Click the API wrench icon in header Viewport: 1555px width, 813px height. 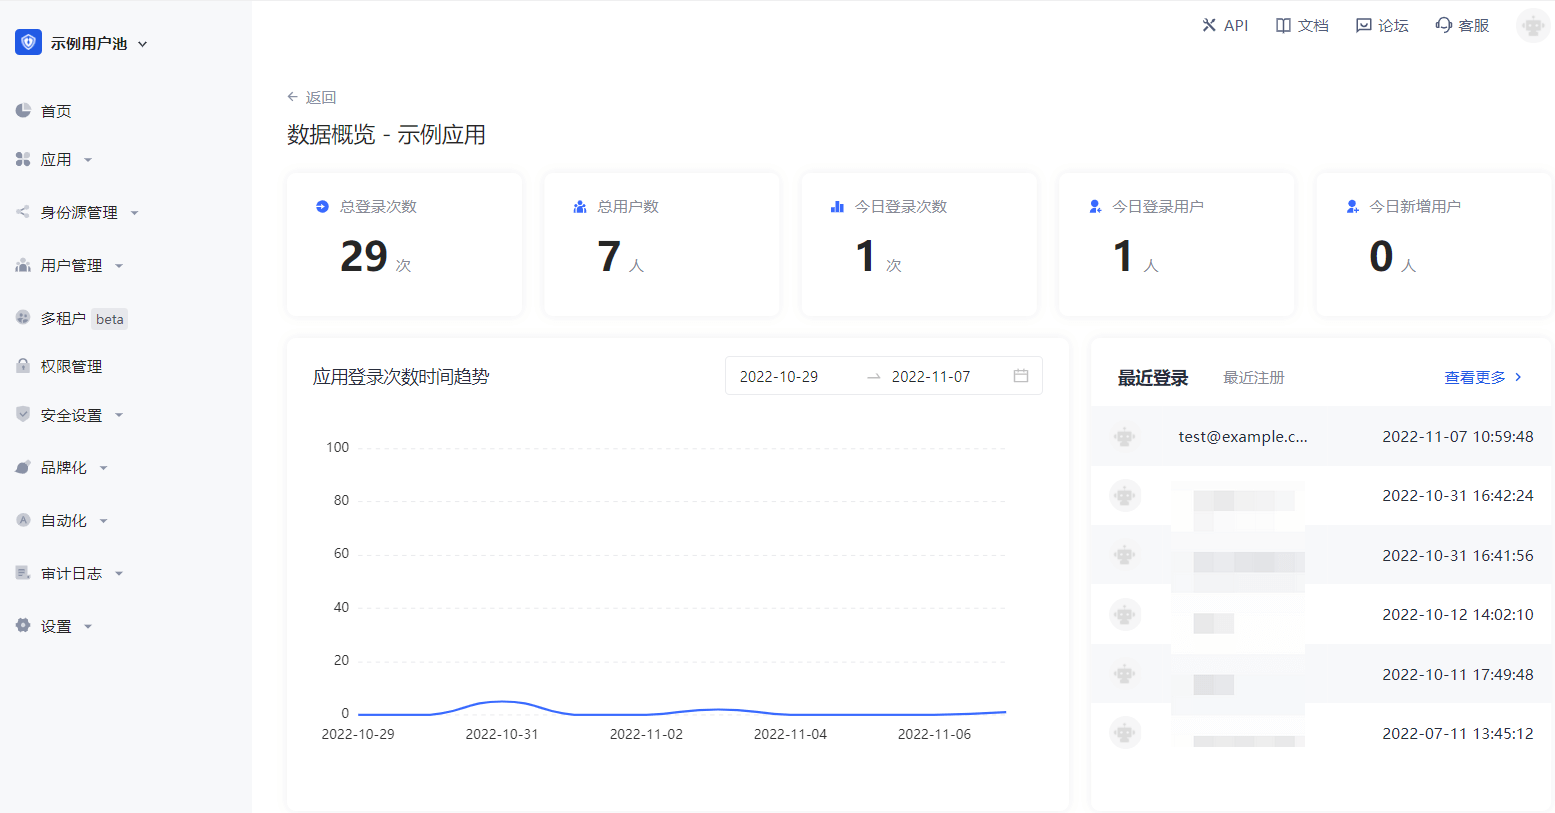(x=1209, y=26)
